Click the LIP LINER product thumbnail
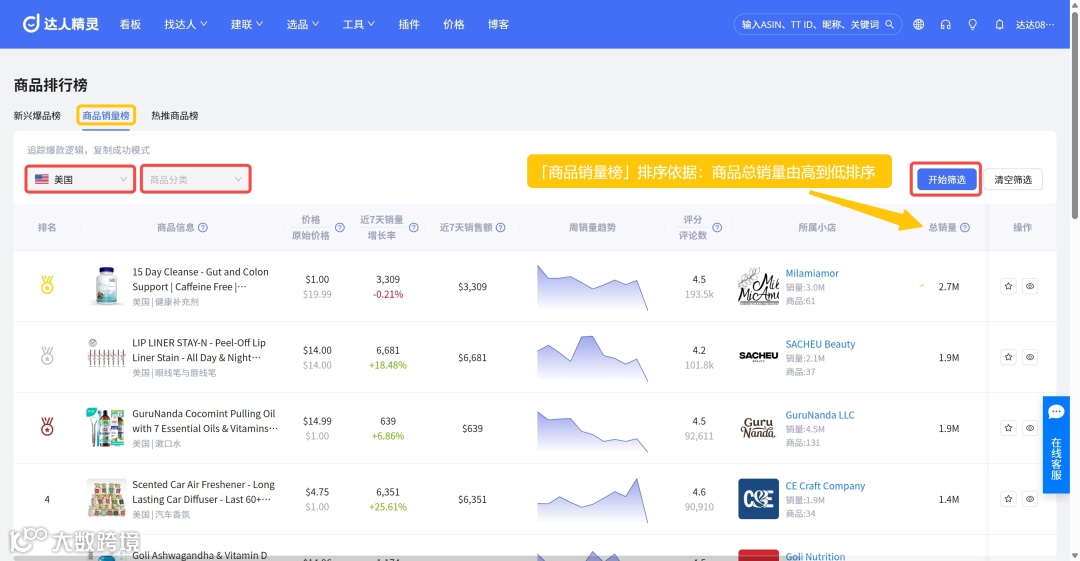1080x561 pixels. (x=106, y=357)
